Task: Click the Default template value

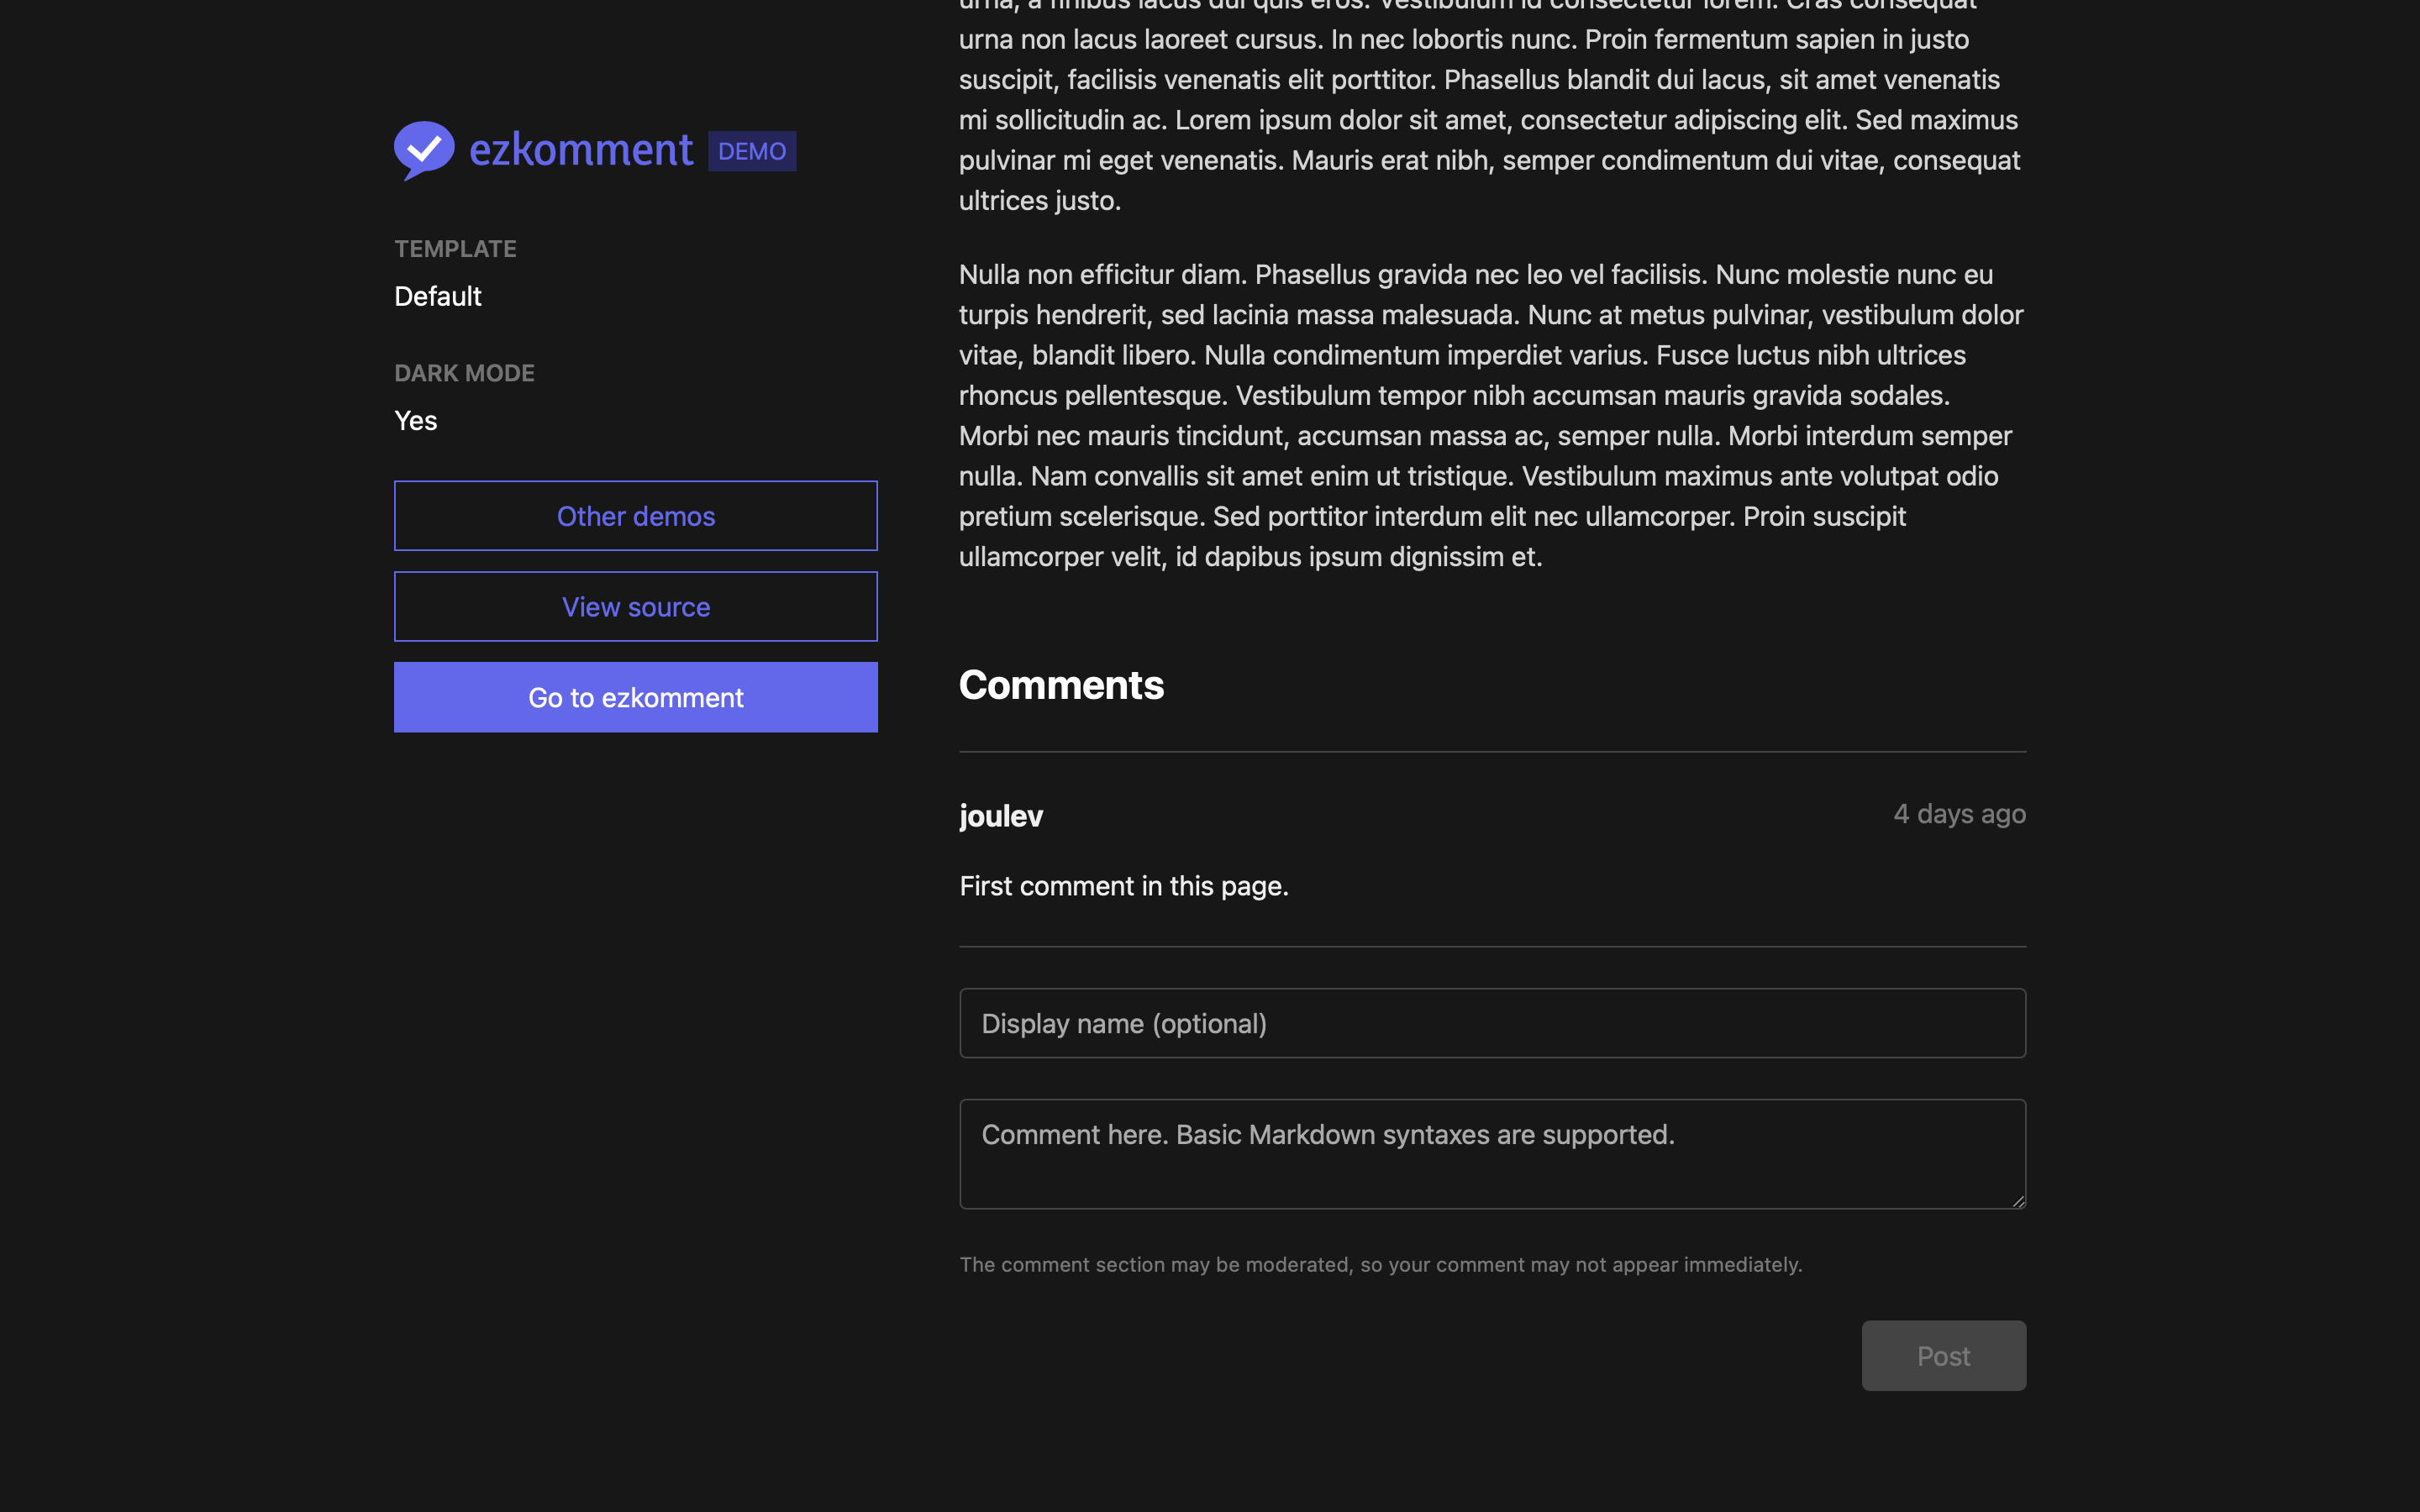Action: point(438,296)
